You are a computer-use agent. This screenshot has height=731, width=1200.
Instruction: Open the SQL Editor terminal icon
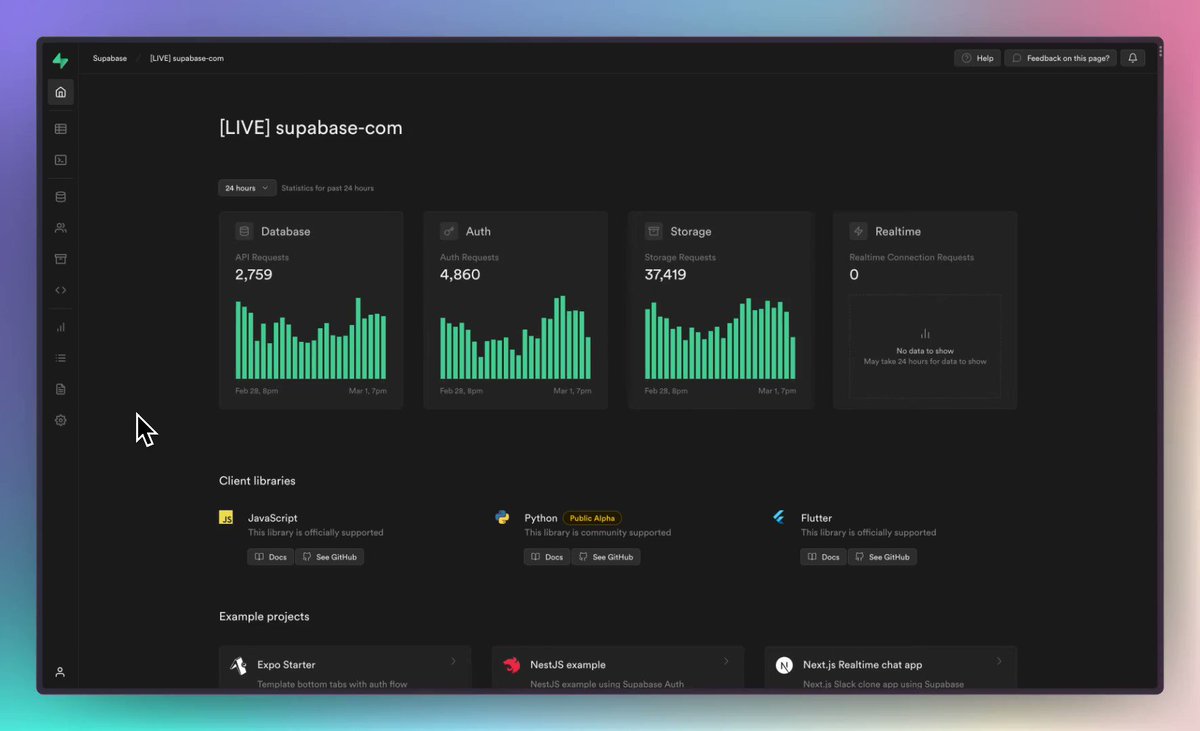tap(60, 159)
